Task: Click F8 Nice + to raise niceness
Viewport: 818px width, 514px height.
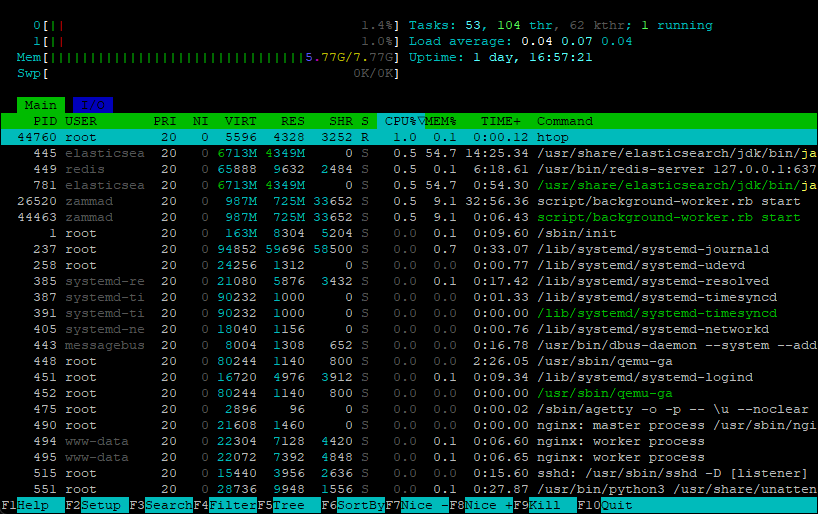Action: pos(482,505)
